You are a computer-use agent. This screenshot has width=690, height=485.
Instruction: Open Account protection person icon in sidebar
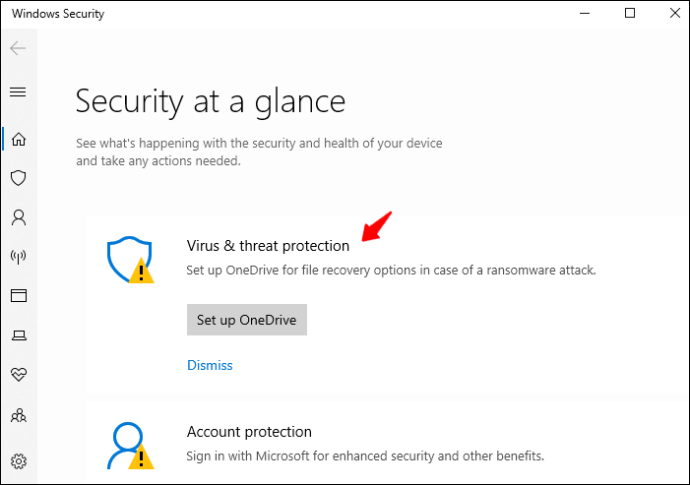click(18, 217)
